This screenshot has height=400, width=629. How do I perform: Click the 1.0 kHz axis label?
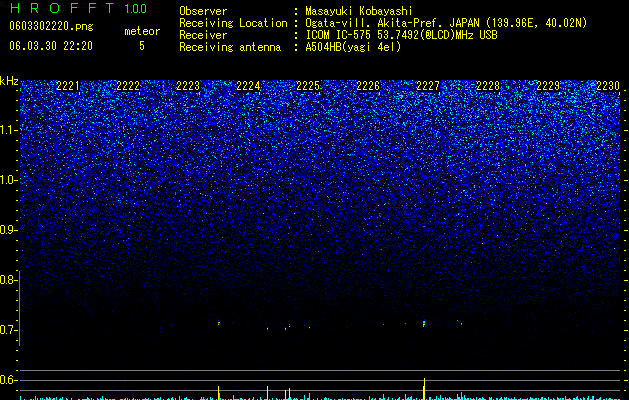click(8, 180)
